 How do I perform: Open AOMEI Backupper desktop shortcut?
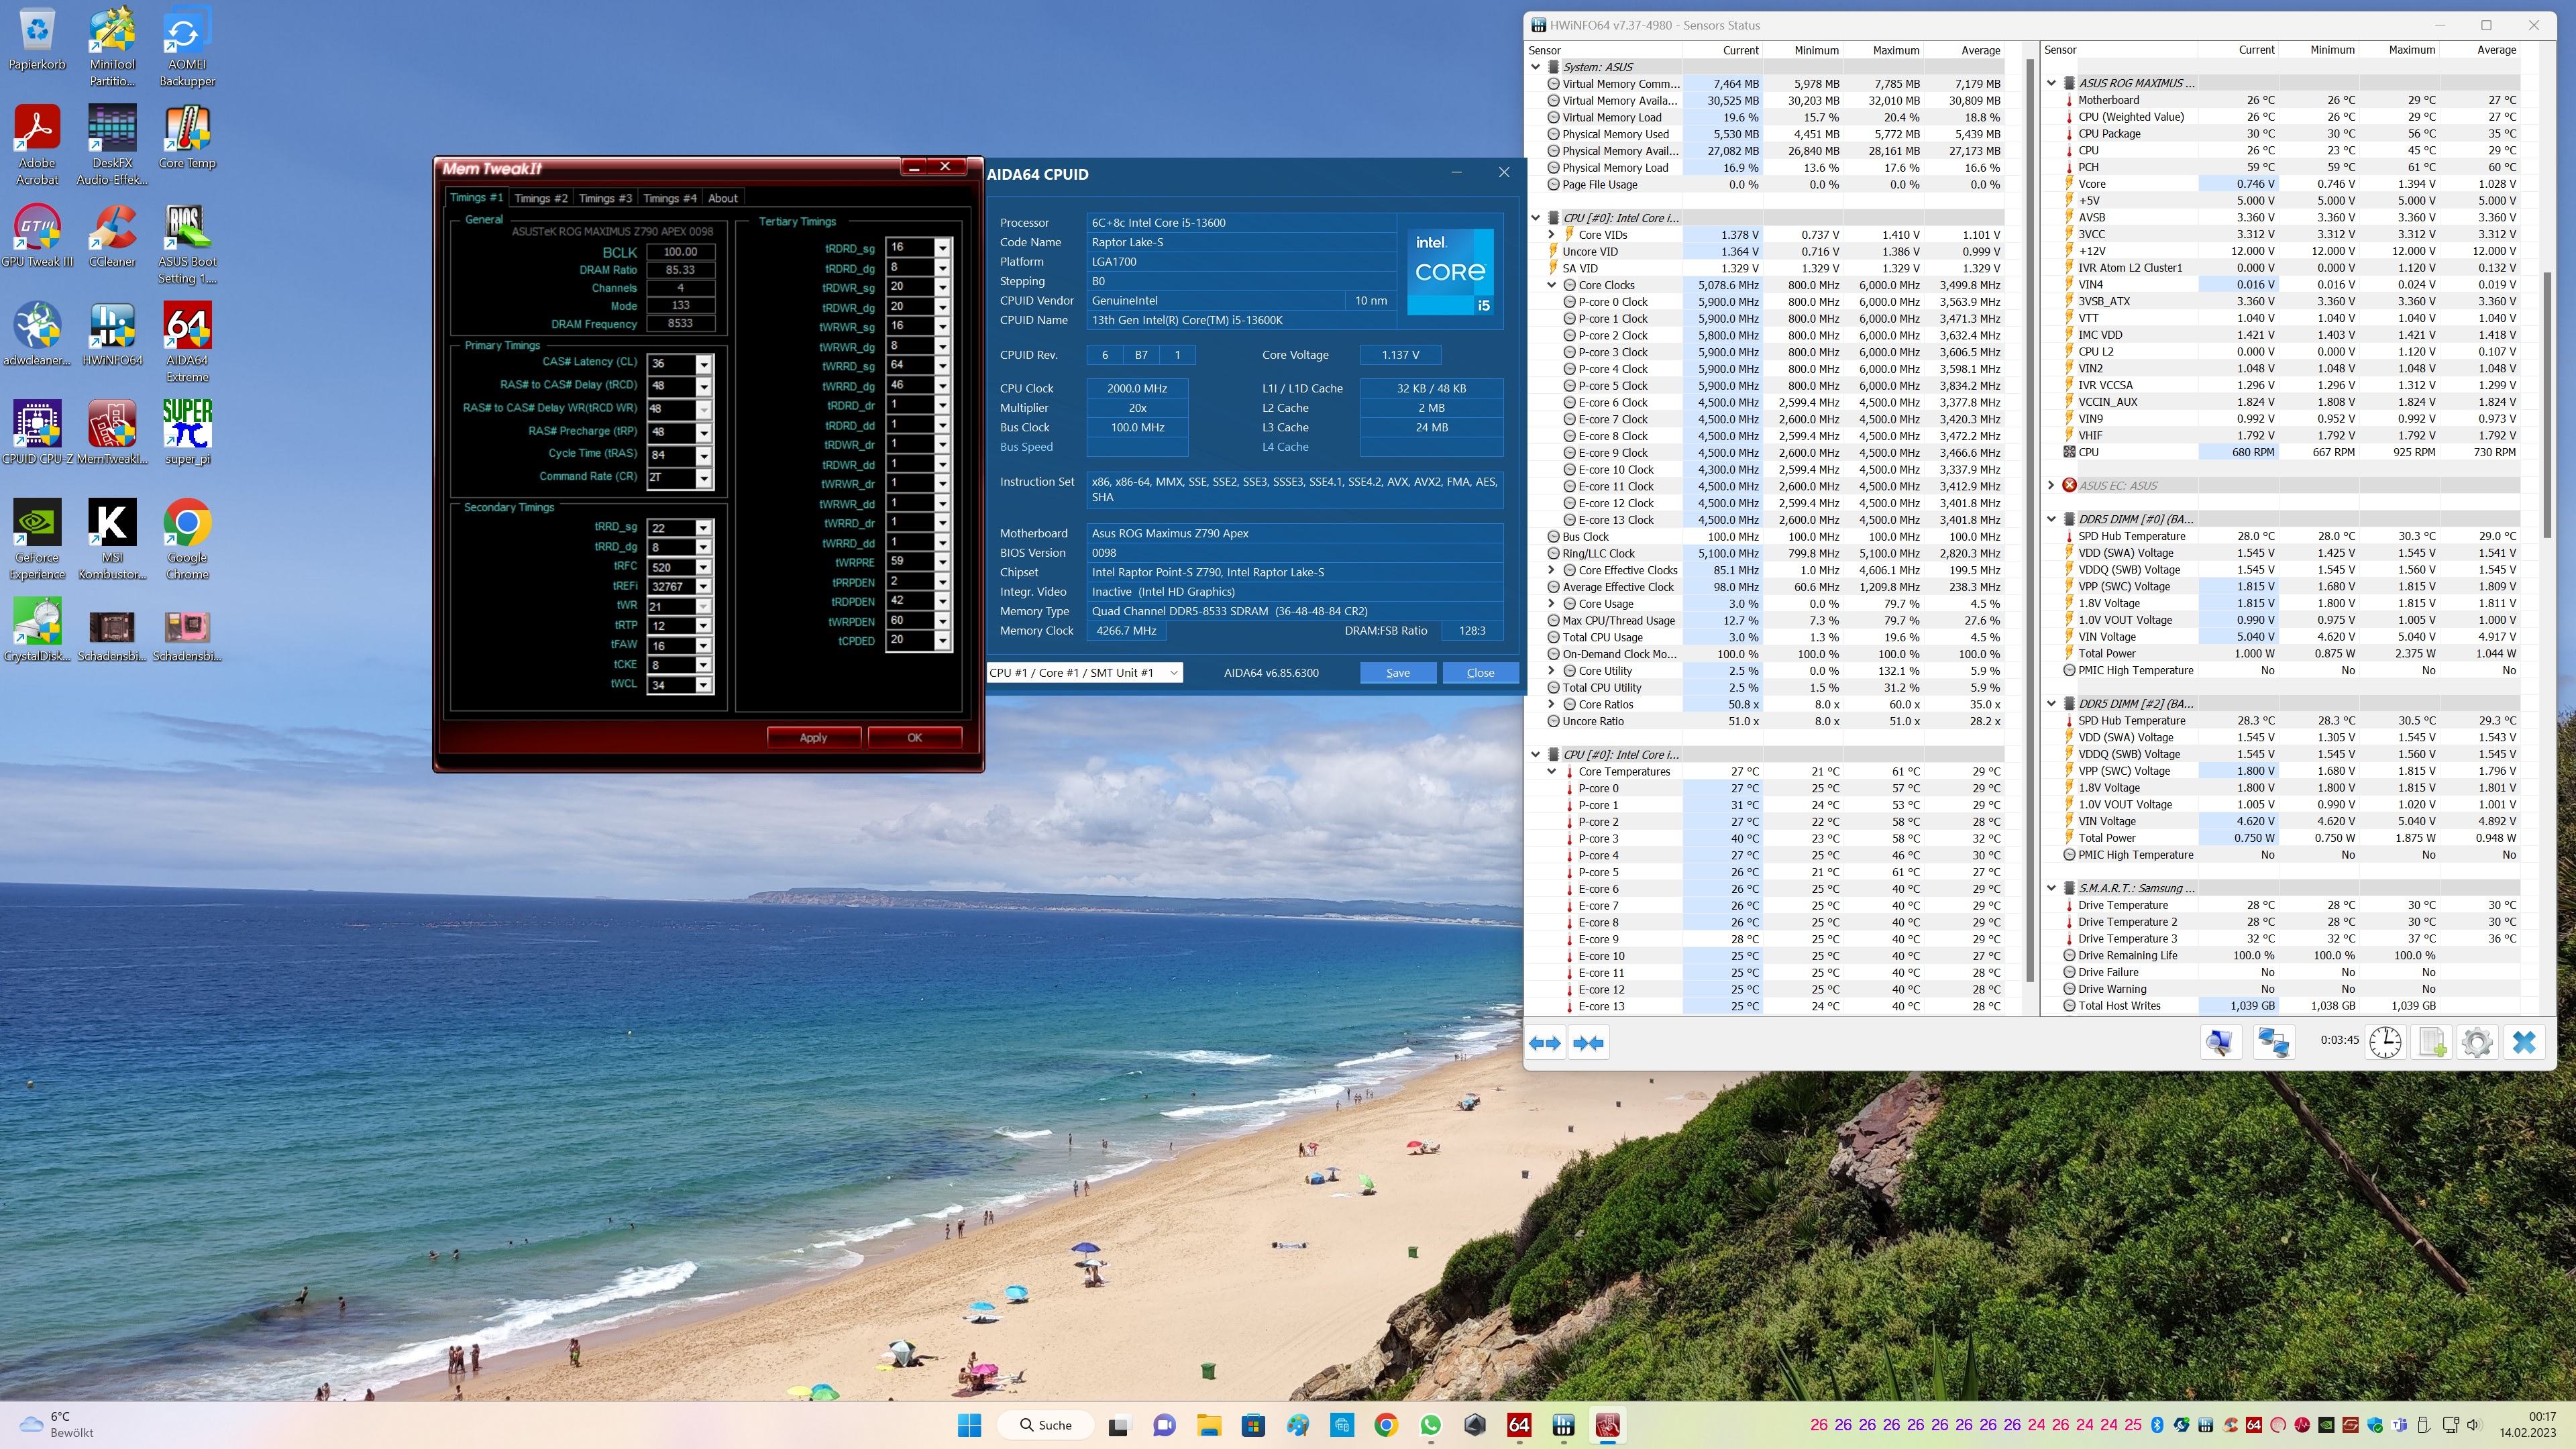point(187,47)
